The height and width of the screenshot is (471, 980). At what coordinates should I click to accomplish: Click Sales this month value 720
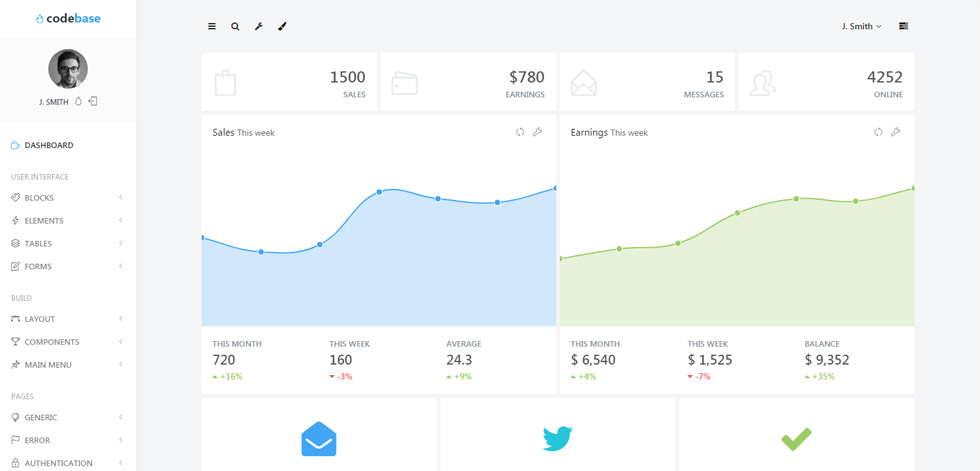(224, 360)
